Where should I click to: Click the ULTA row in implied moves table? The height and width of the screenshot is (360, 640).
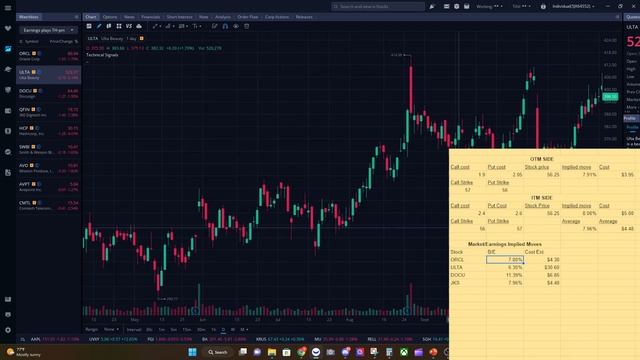(x=505, y=267)
